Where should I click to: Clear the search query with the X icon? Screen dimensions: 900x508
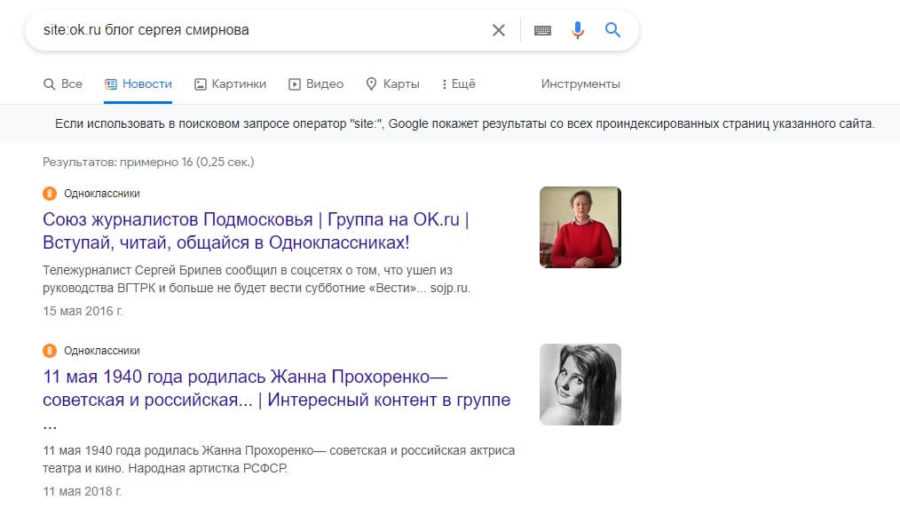click(498, 30)
